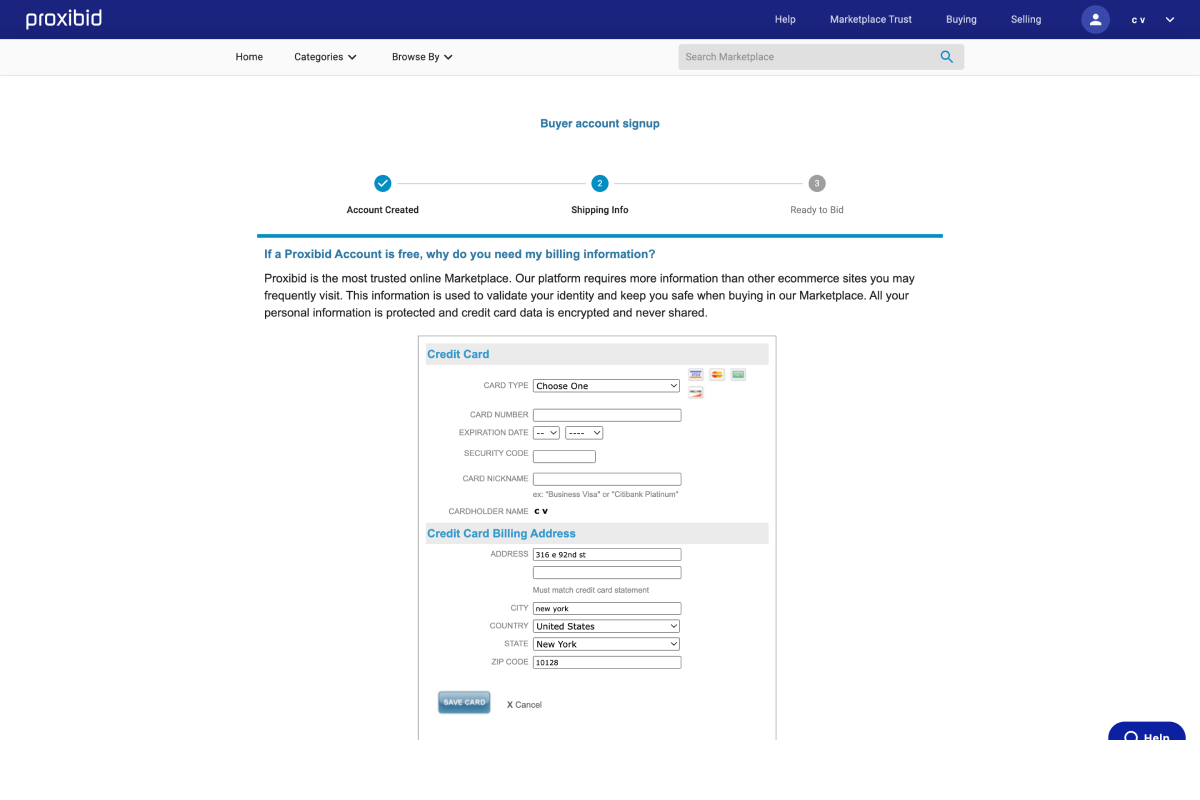Click the City field containing new york
This screenshot has width=1200, height=800.
point(607,608)
